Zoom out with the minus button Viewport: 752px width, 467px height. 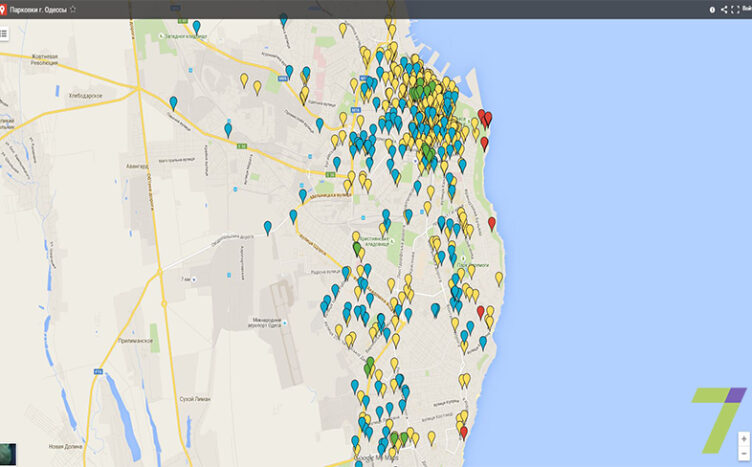tap(743, 454)
